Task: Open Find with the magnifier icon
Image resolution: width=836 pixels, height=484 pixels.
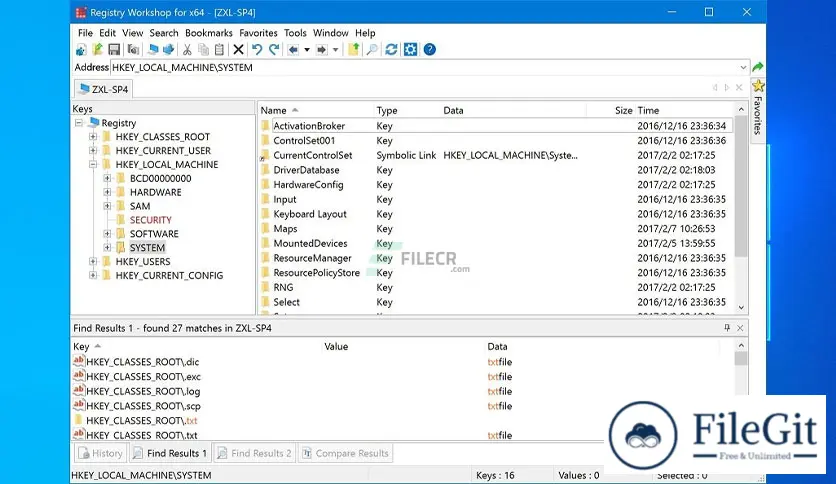Action: (372, 50)
